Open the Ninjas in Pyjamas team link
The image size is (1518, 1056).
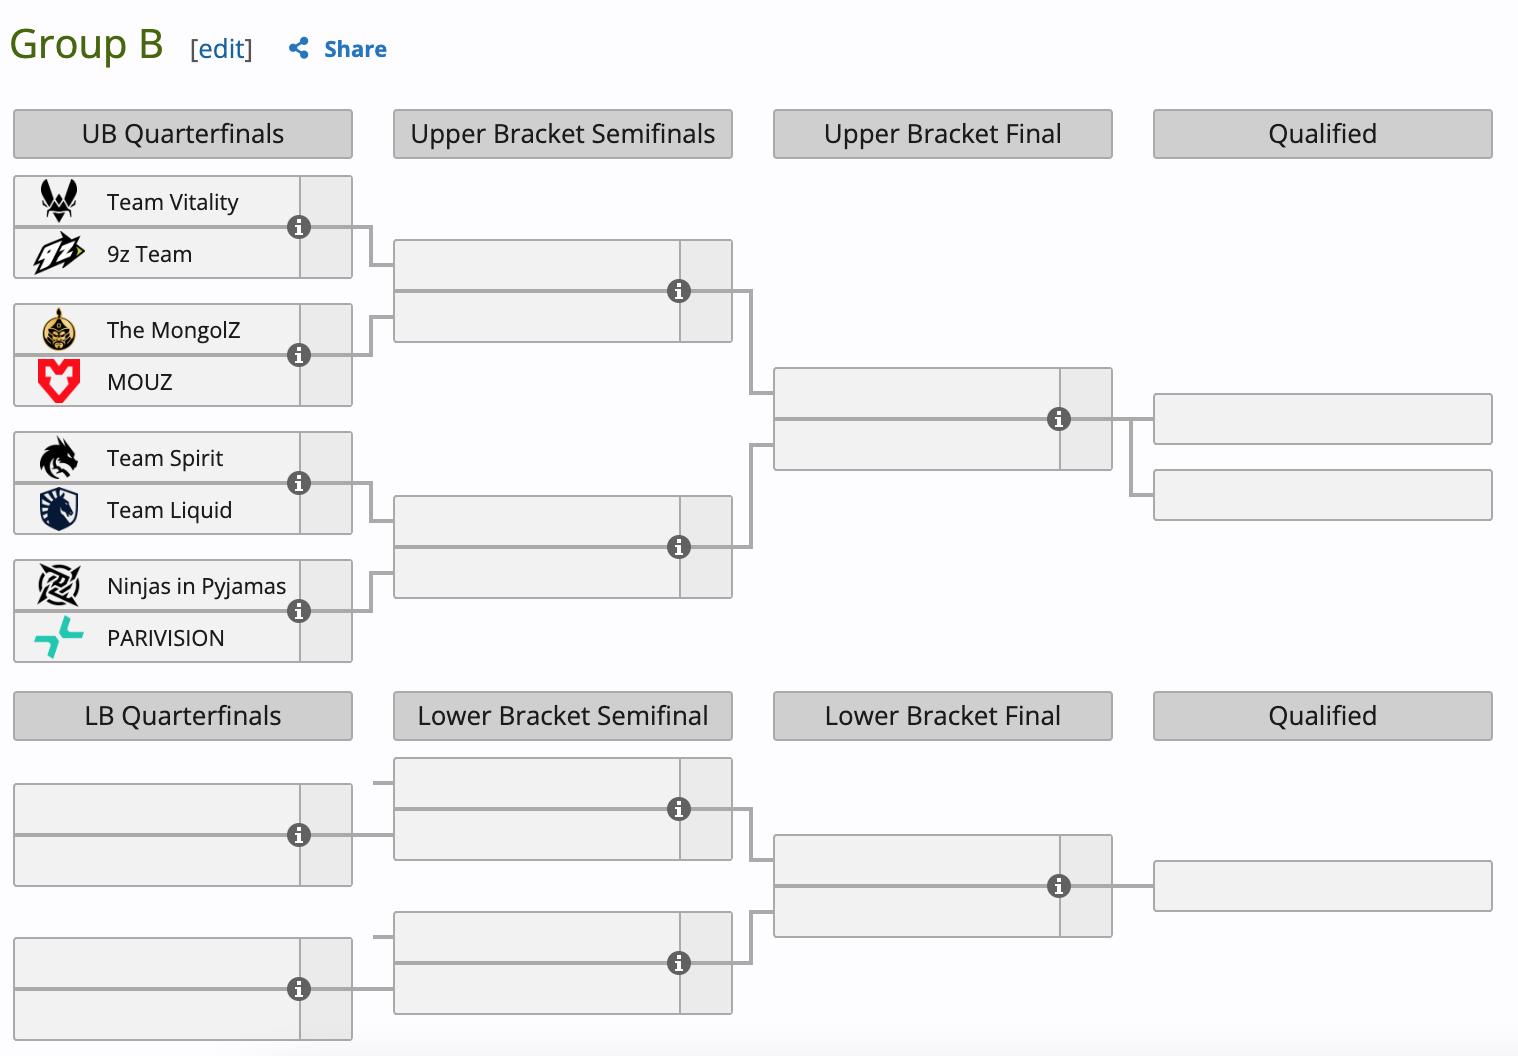pos(196,586)
